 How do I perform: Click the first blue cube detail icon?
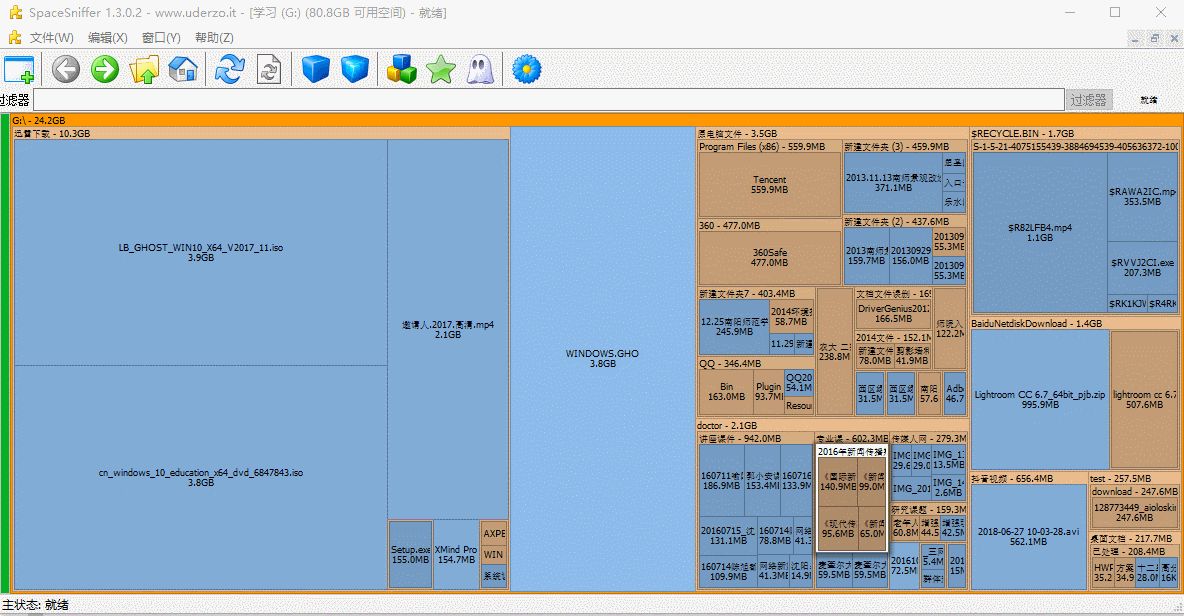316,69
